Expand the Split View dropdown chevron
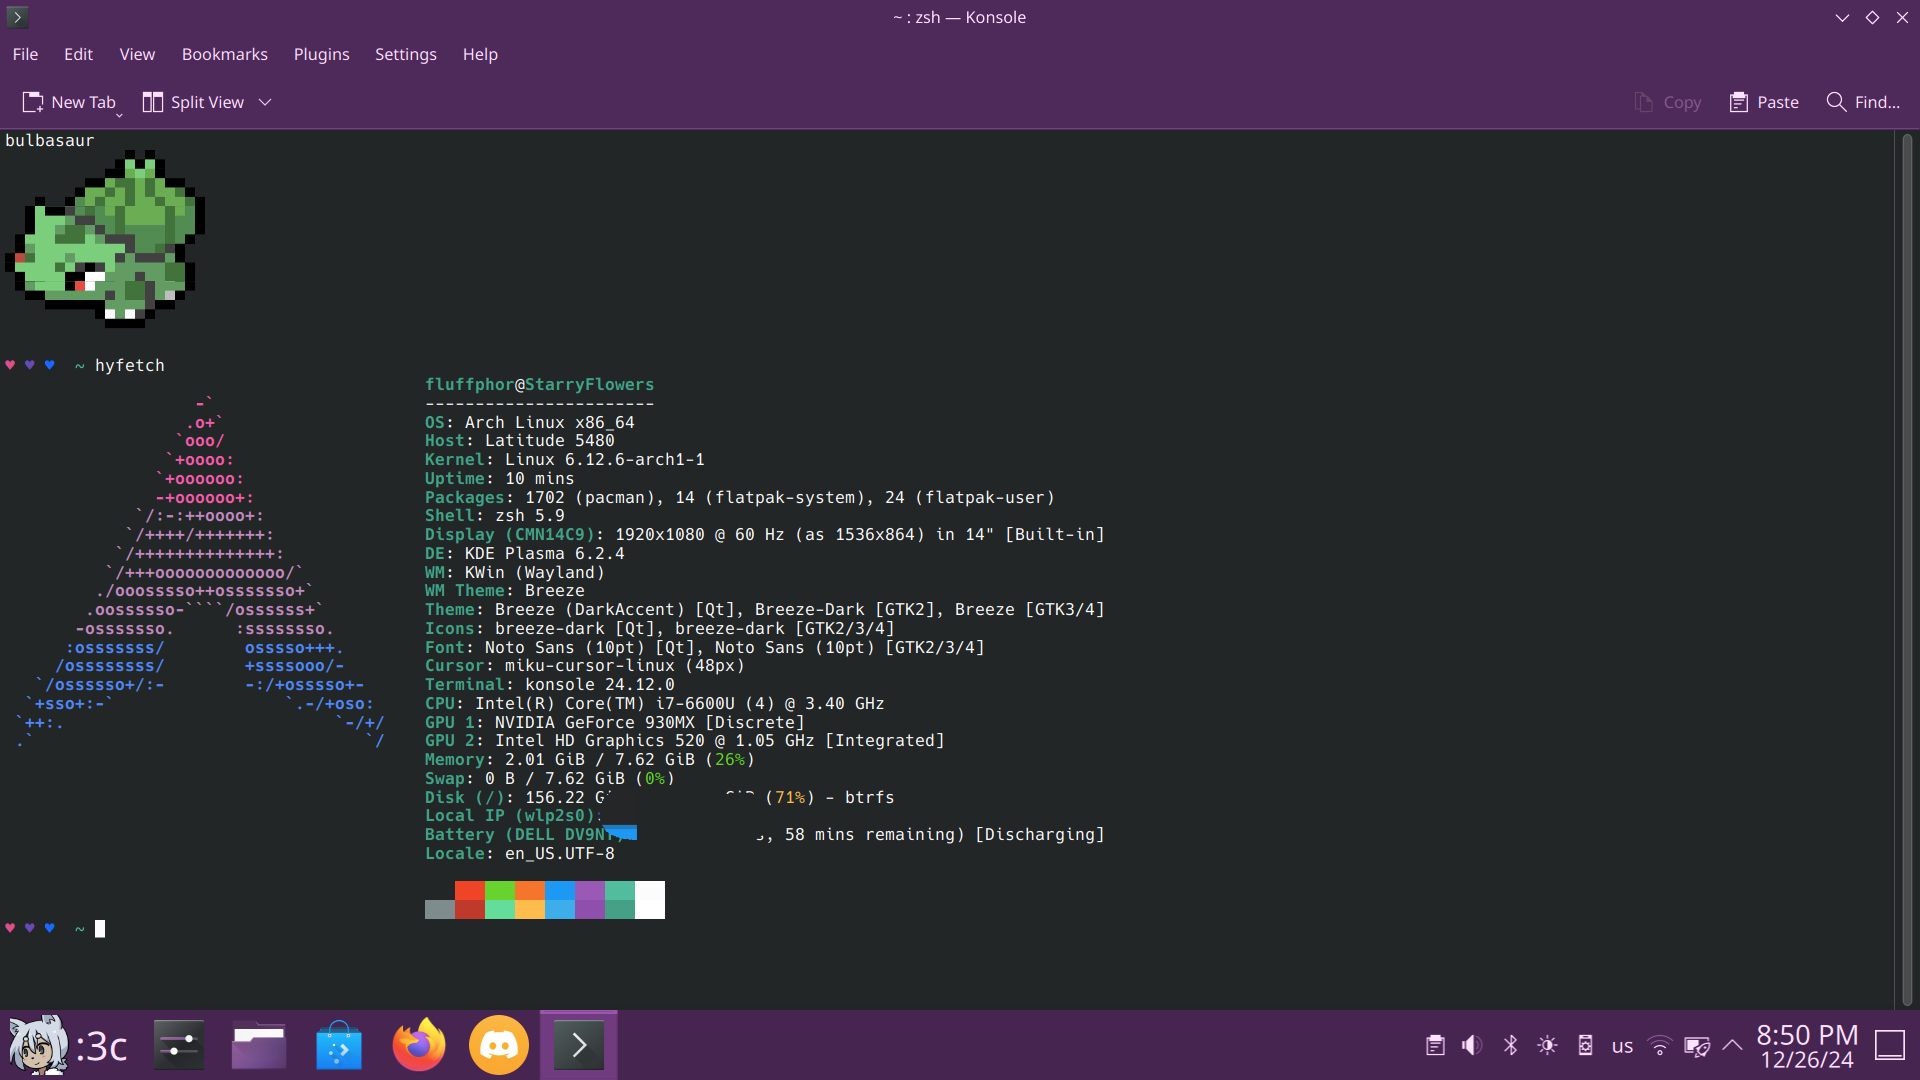 265,102
